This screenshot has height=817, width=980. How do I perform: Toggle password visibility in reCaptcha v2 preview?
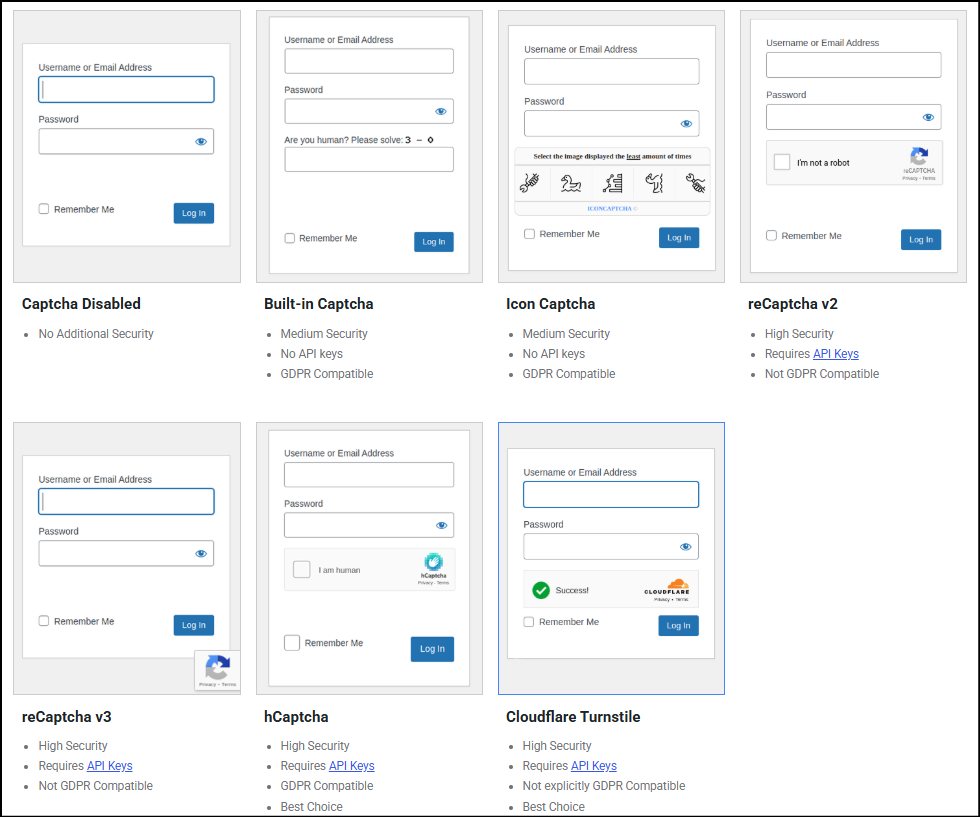click(928, 118)
